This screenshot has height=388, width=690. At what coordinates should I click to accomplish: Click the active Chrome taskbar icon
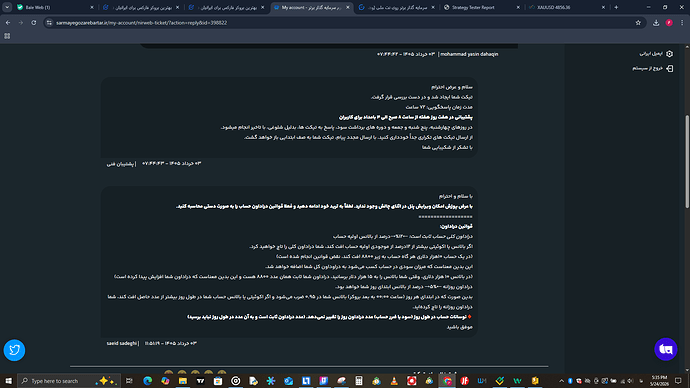(x=447, y=381)
